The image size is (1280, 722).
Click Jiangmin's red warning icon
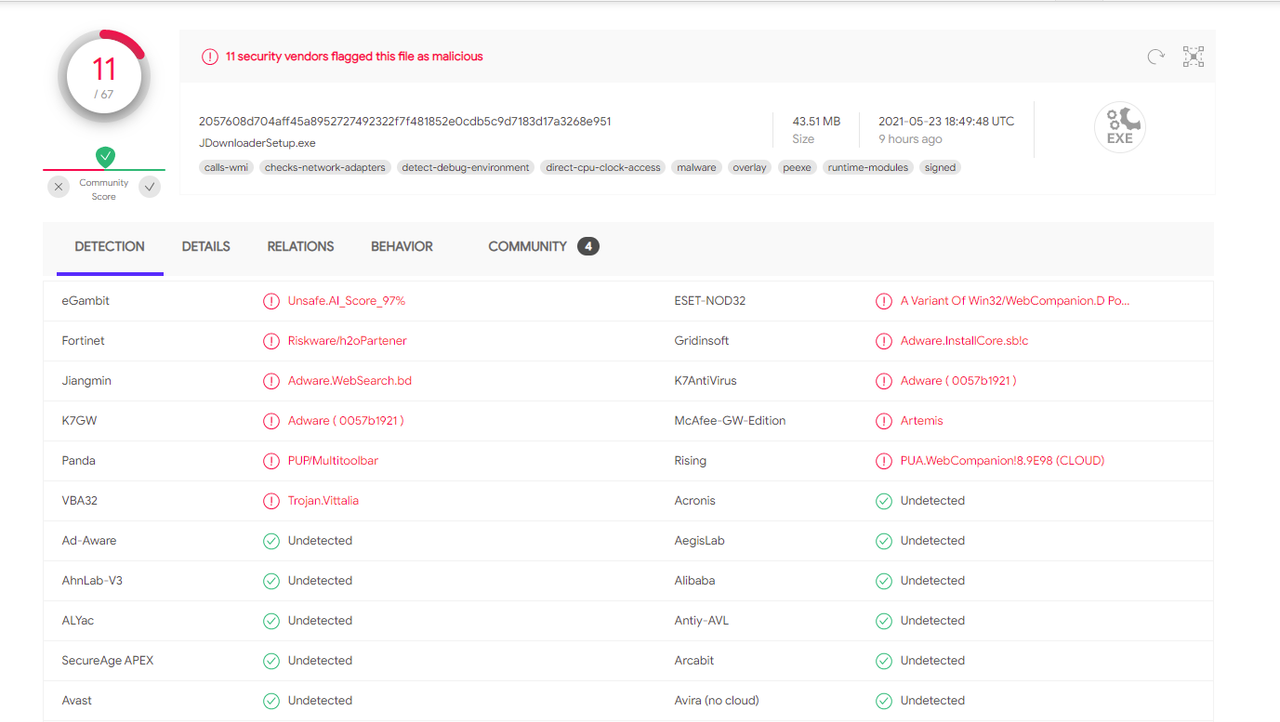coord(271,381)
